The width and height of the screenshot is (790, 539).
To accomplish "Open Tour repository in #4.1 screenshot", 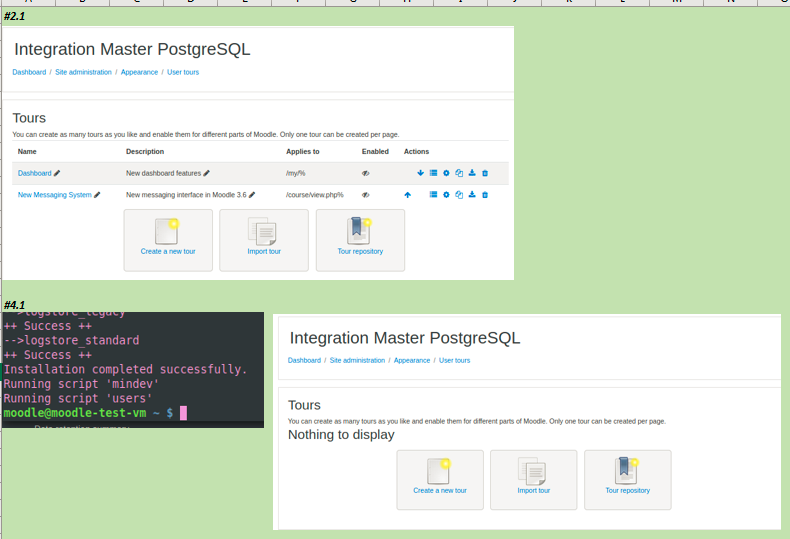I will click(x=628, y=480).
